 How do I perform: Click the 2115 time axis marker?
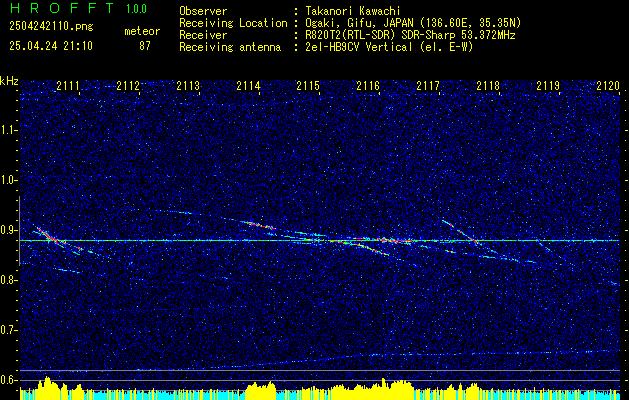coord(308,86)
